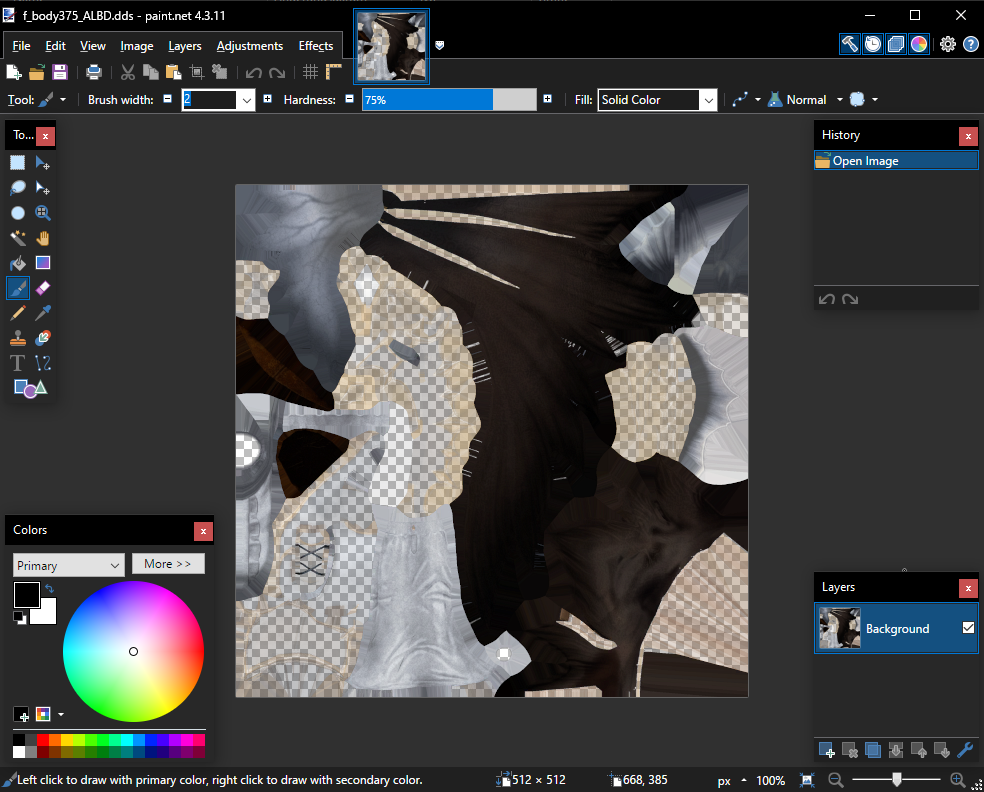Click the Save icon in toolbar
Image resolution: width=984 pixels, height=792 pixels.
tap(60, 72)
